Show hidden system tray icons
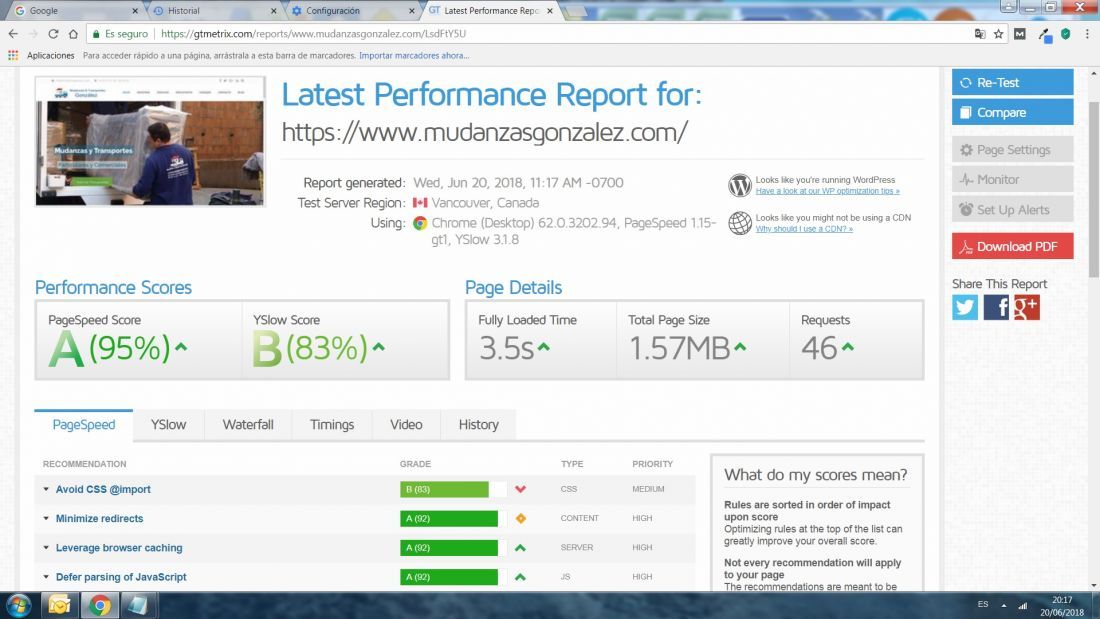Image resolution: width=1100 pixels, height=619 pixels. point(1004,605)
